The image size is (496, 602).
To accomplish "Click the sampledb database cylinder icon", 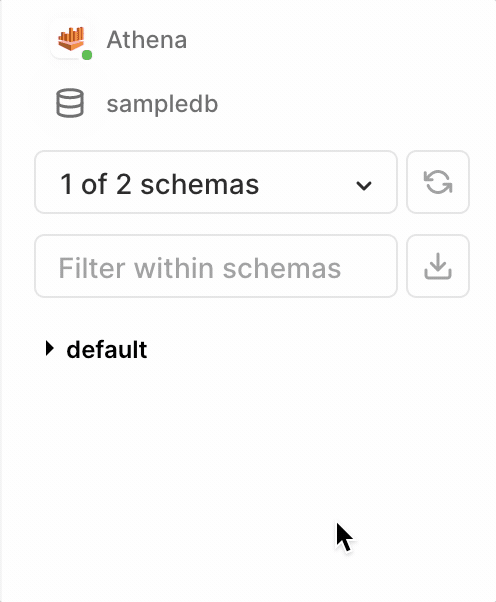I will tap(70, 103).
